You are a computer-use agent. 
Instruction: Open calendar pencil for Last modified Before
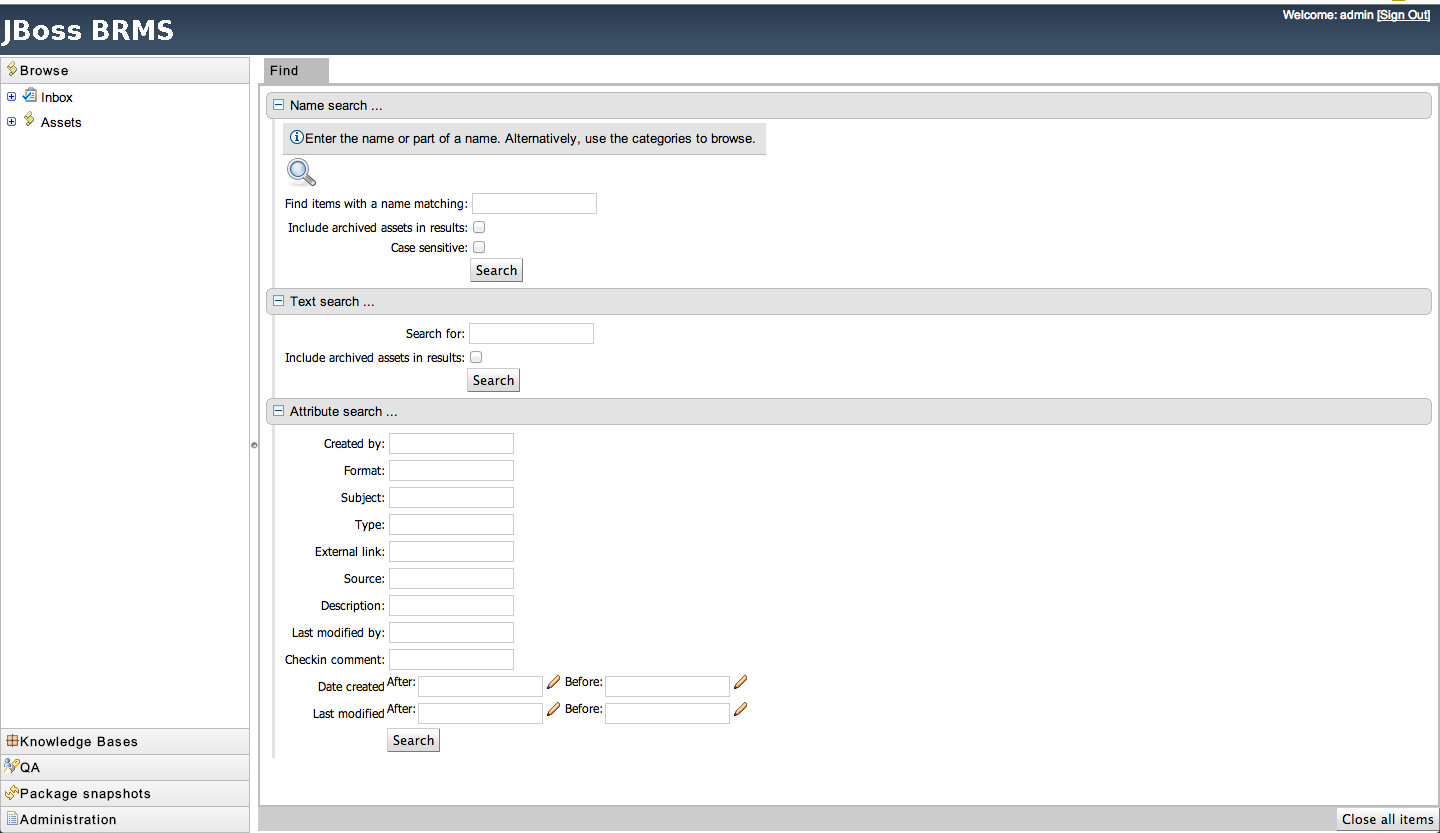pyautogui.click(x=740, y=710)
